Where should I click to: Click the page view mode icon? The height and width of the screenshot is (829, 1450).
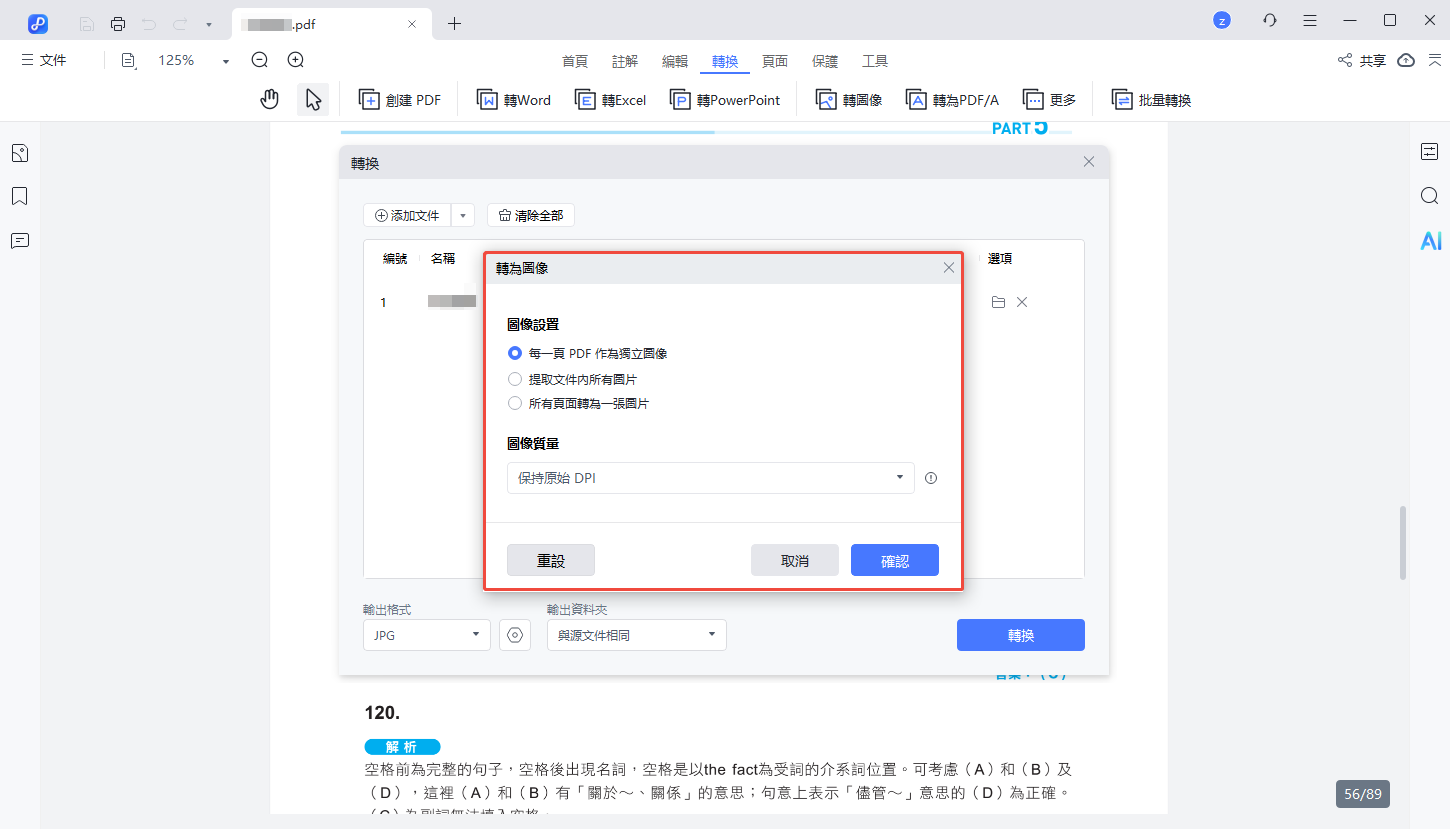129,61
